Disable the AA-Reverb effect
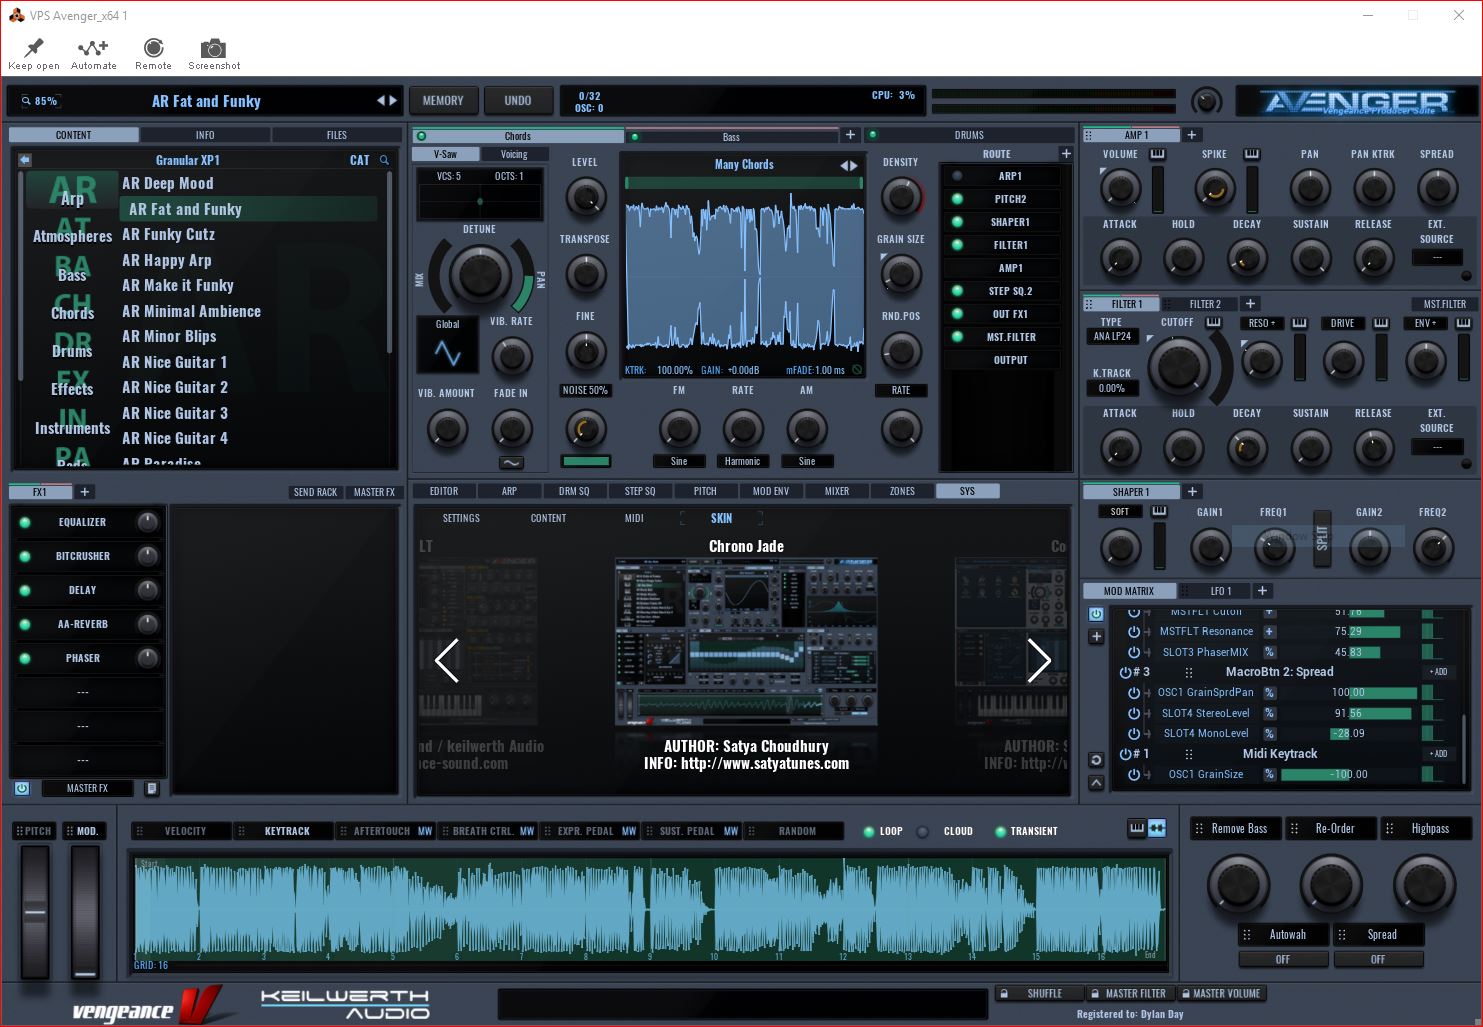Image resolution: width=1483 pixels, height=1027 pixels. click(x=25, y=624)
